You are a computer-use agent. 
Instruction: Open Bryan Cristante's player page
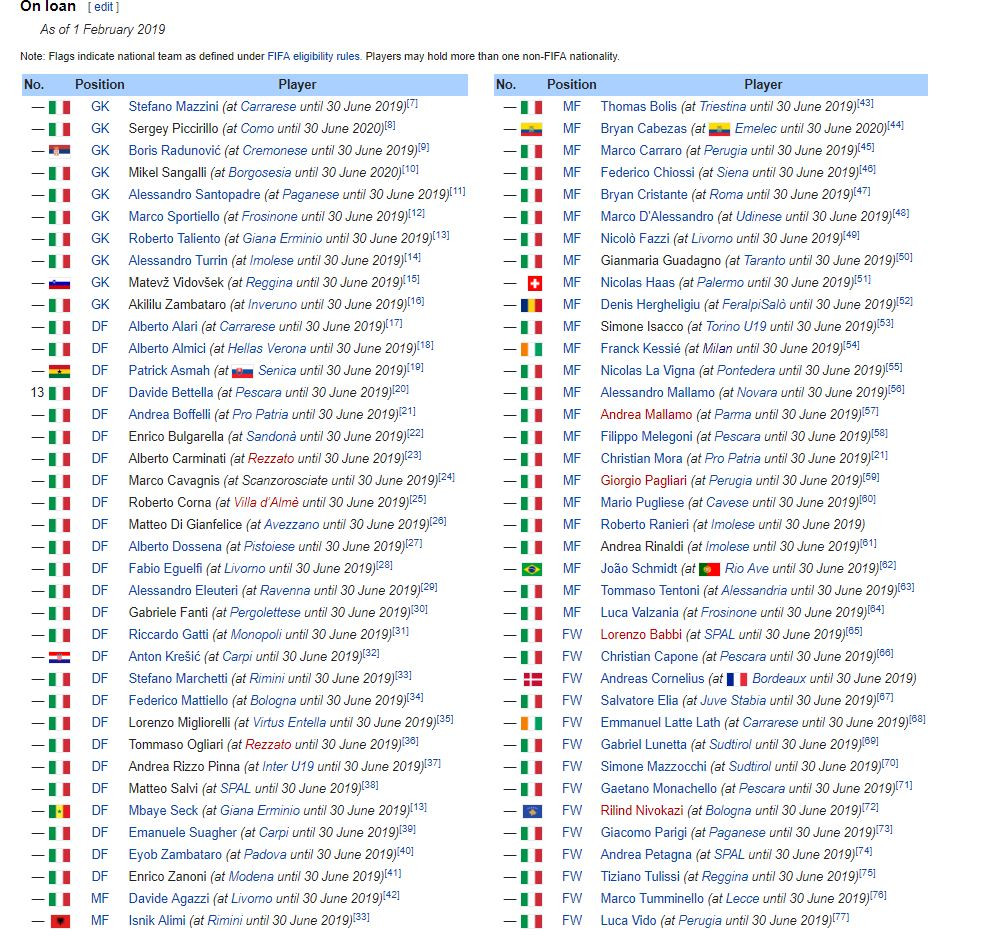coord(644,194)
